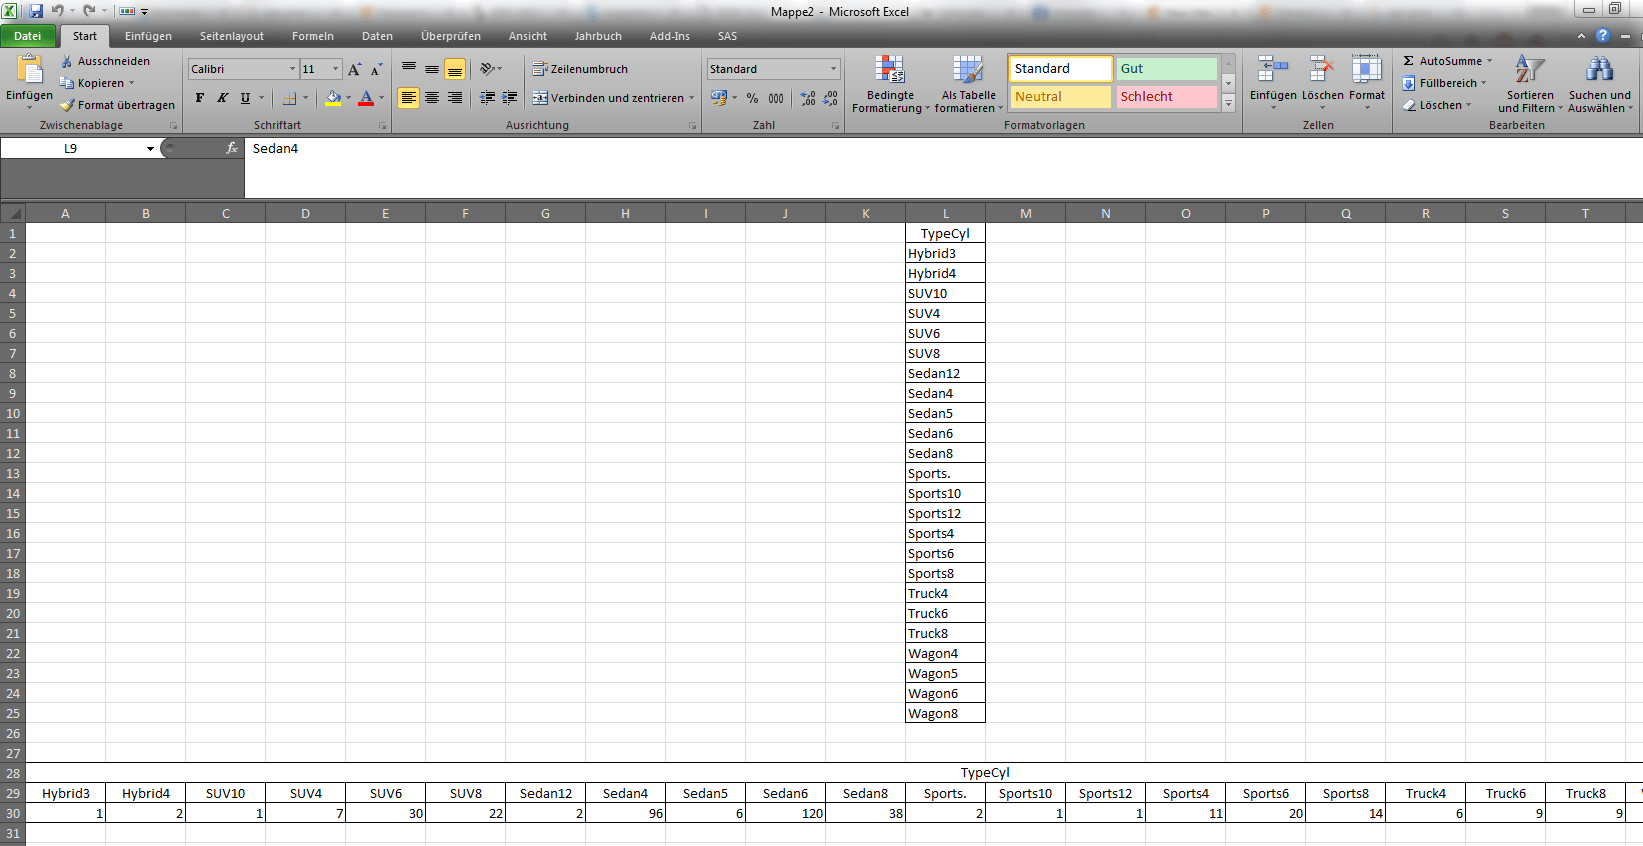The image size is (1643, 846).
Task: Select the Gut cell style
Action: pos(1166,69)
